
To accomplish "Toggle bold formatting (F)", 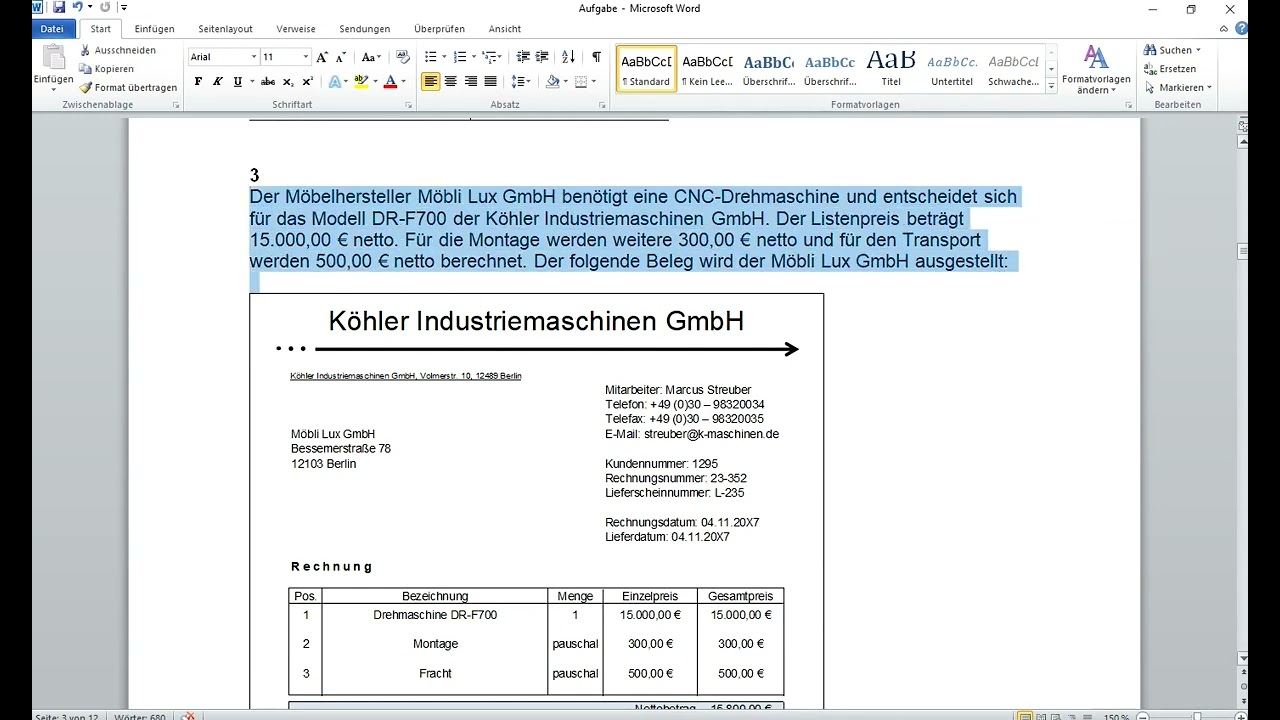I will (198, 82).
